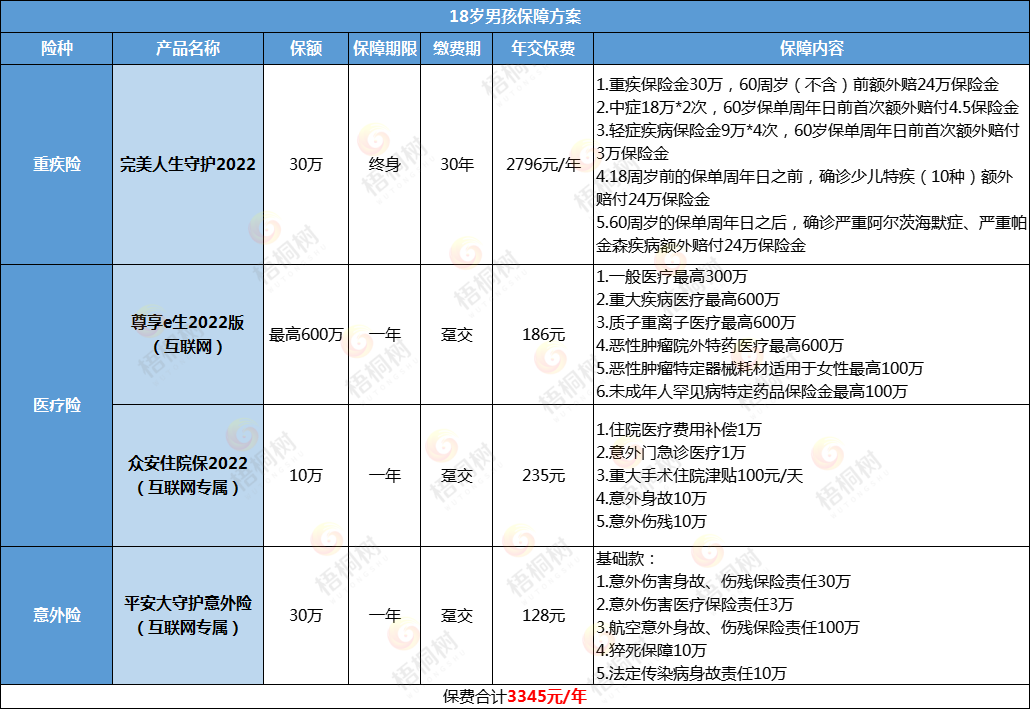
Task: Click the '30年' payment period cell
Action: point(457,164)
